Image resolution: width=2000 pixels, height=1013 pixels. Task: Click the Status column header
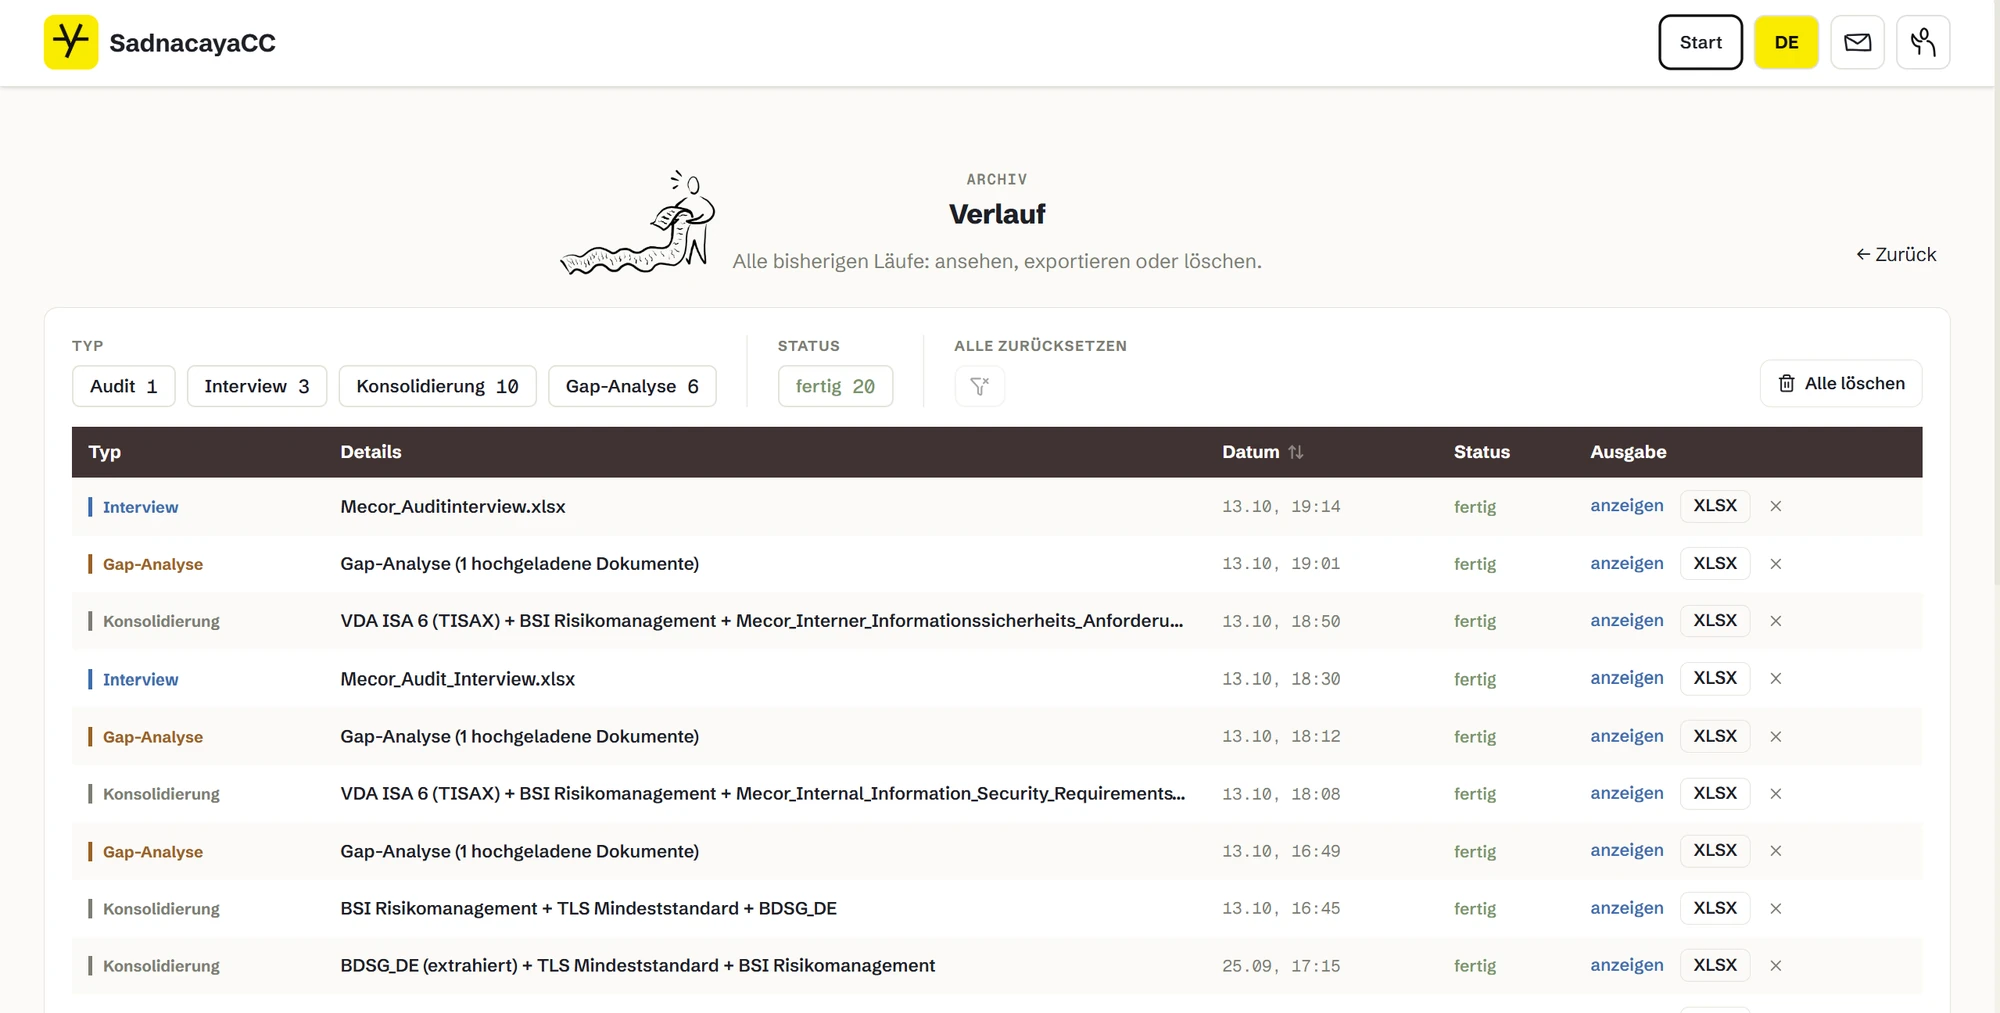coord(1482,452)
